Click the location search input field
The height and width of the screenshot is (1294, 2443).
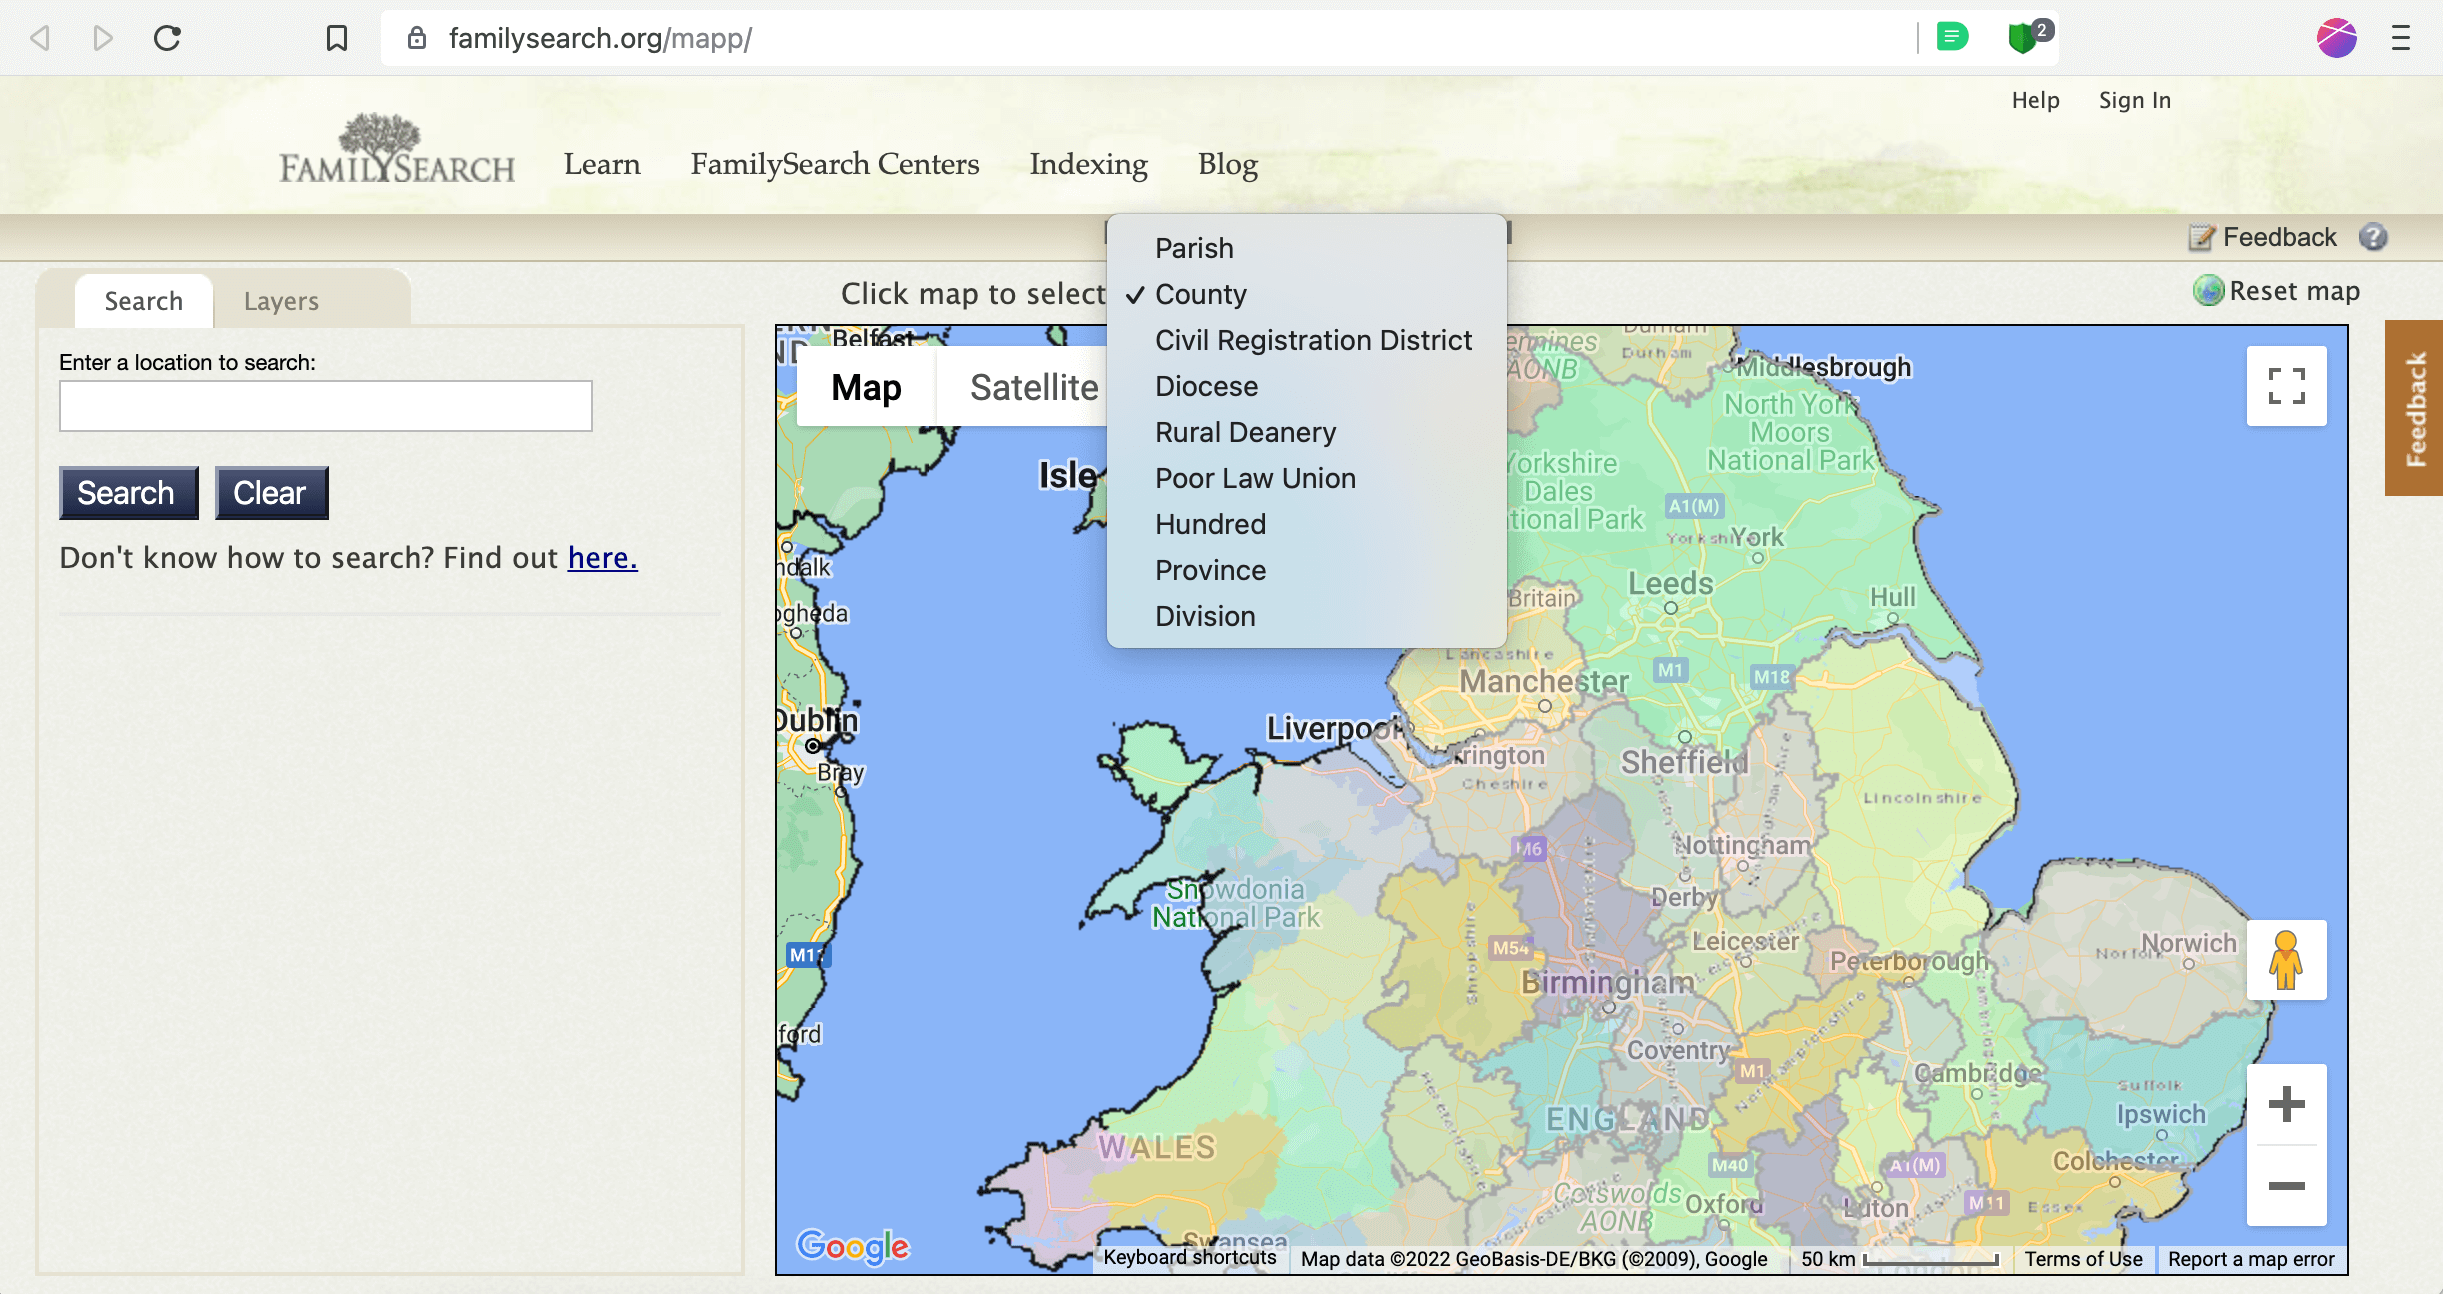tap(323, 405)
